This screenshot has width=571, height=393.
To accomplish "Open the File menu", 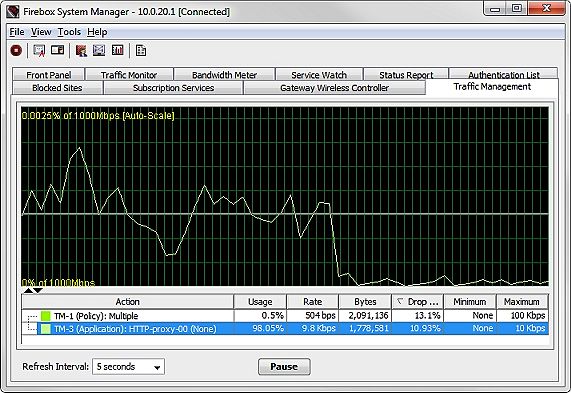I will click(x=17, y=32).
